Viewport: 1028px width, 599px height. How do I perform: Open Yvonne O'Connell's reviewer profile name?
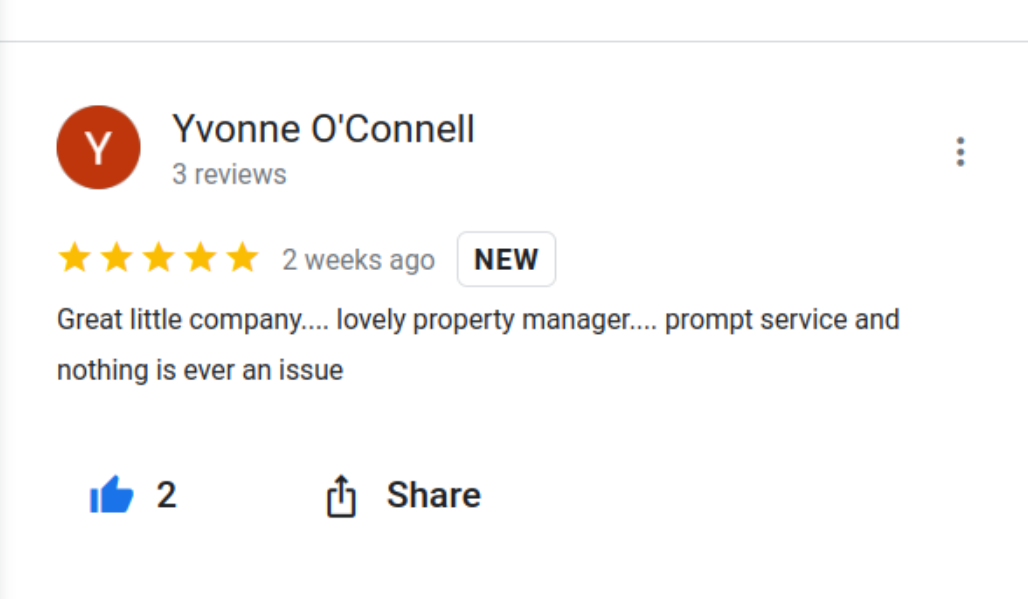[x=323, y=129]
